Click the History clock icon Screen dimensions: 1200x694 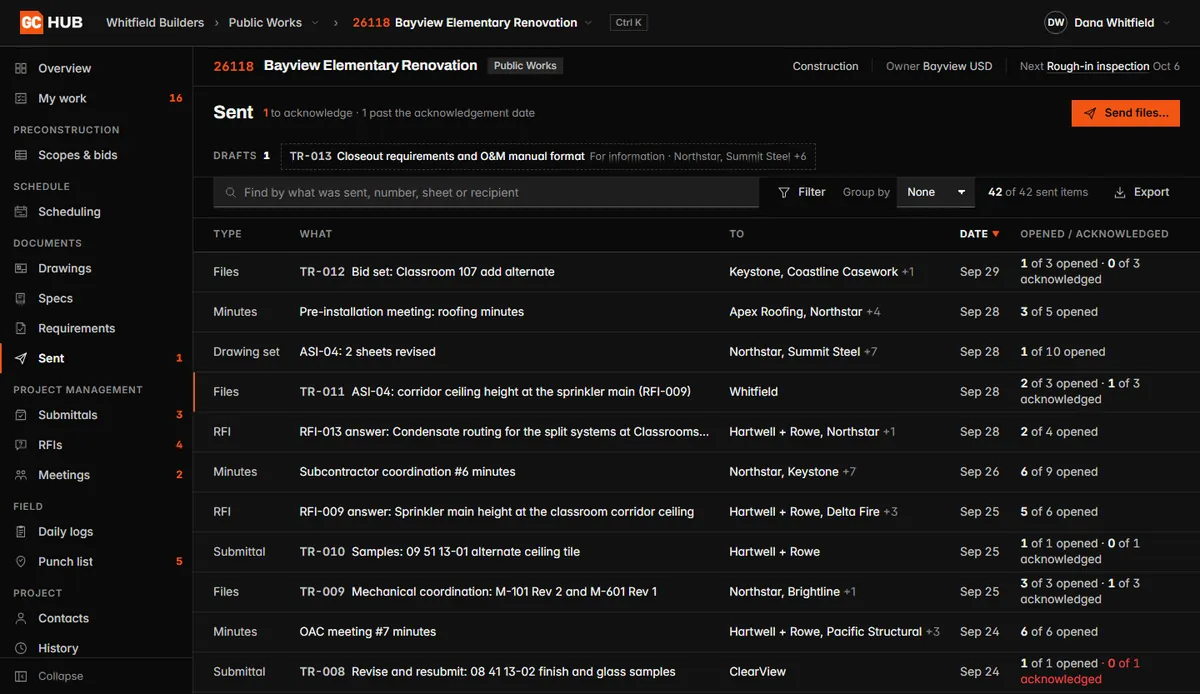[21, 648]
